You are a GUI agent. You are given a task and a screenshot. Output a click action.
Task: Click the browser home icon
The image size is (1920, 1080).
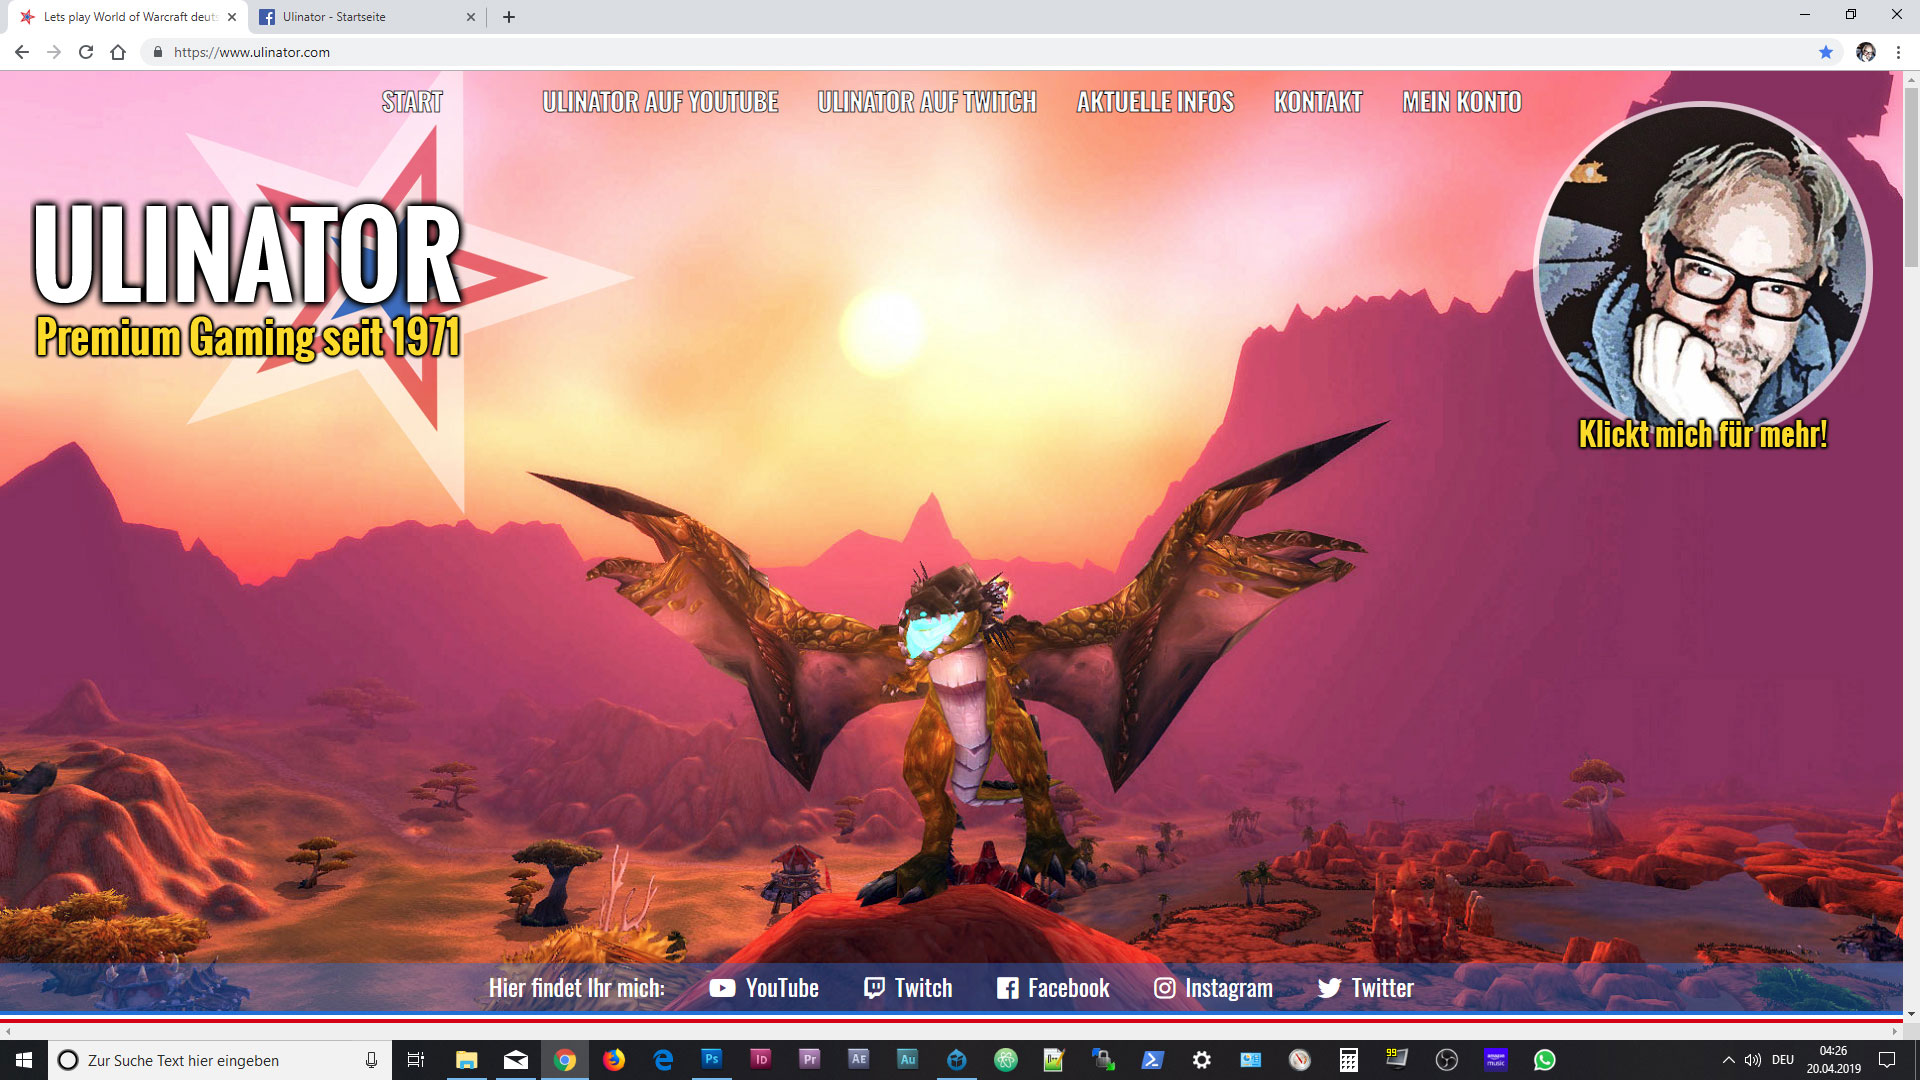(x=118, y=52)
